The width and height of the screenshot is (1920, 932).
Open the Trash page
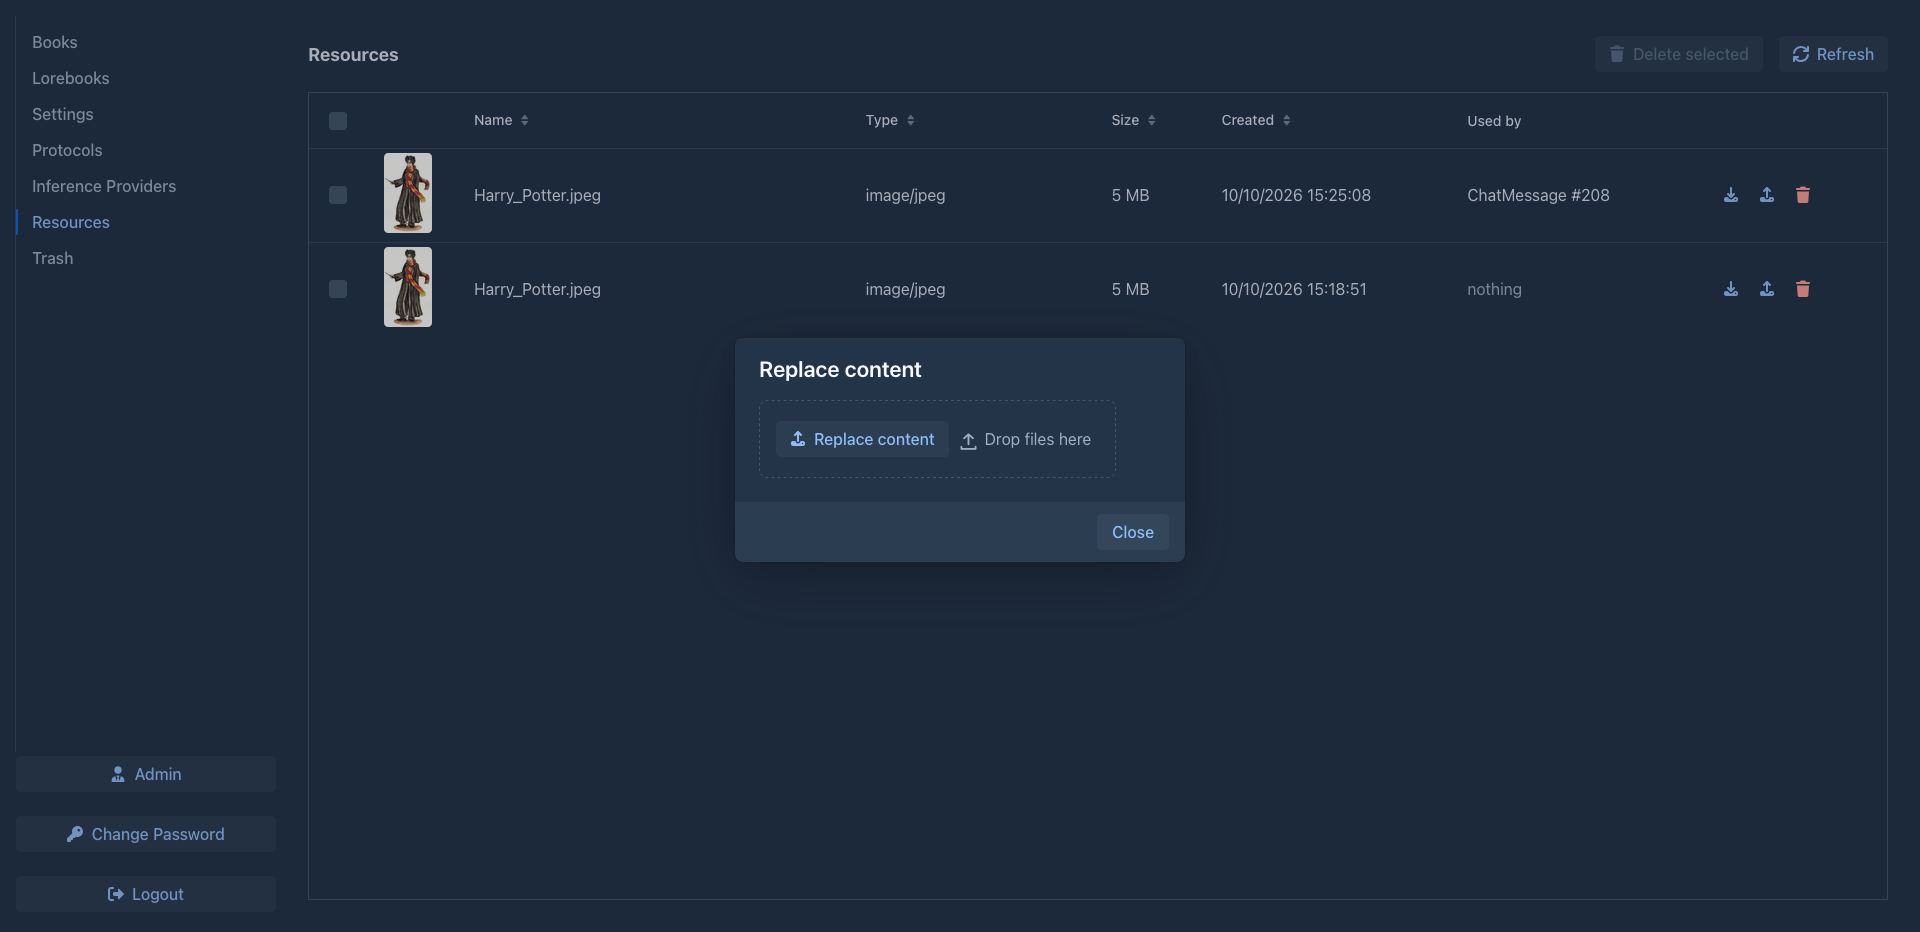52,258
